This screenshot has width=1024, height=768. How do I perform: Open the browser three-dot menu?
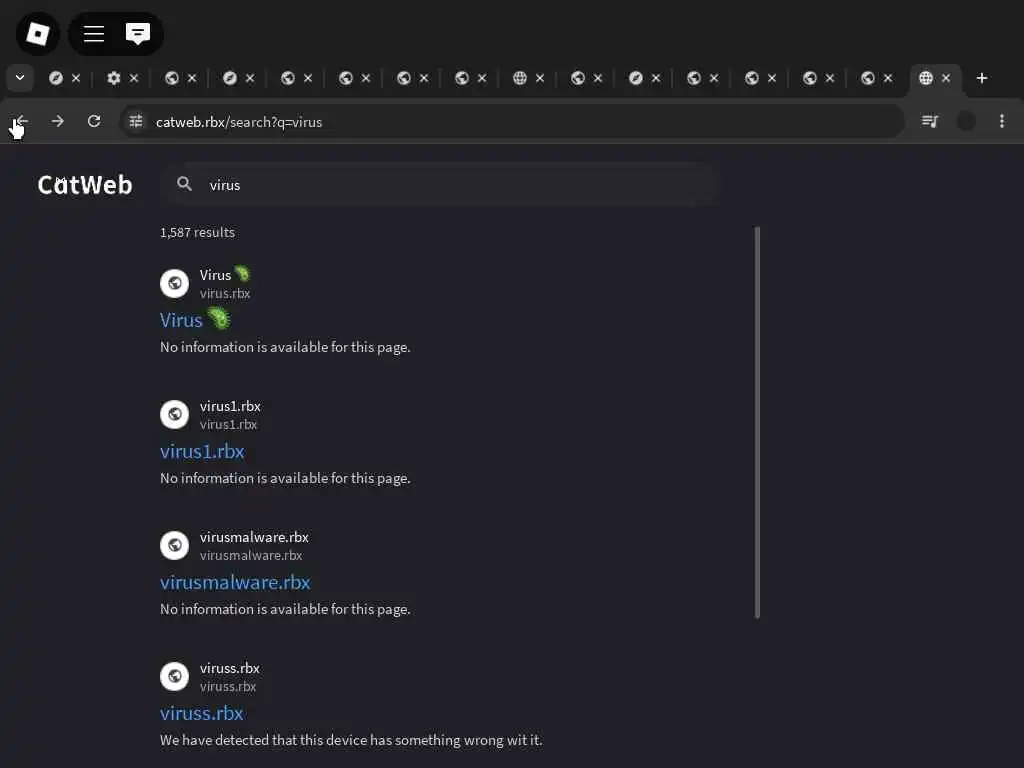(x=1002, y=121)
